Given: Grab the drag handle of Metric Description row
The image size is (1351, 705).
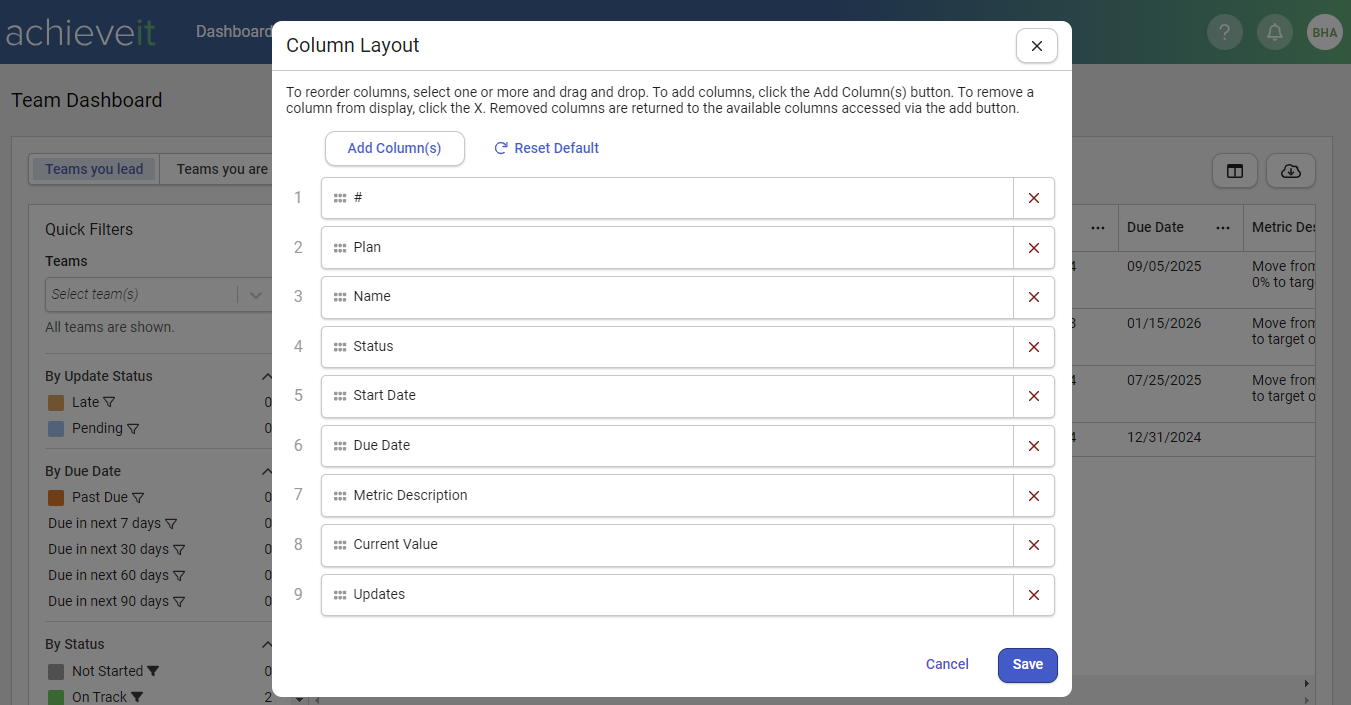Looking at the screenshot, I should pos(340,496).
